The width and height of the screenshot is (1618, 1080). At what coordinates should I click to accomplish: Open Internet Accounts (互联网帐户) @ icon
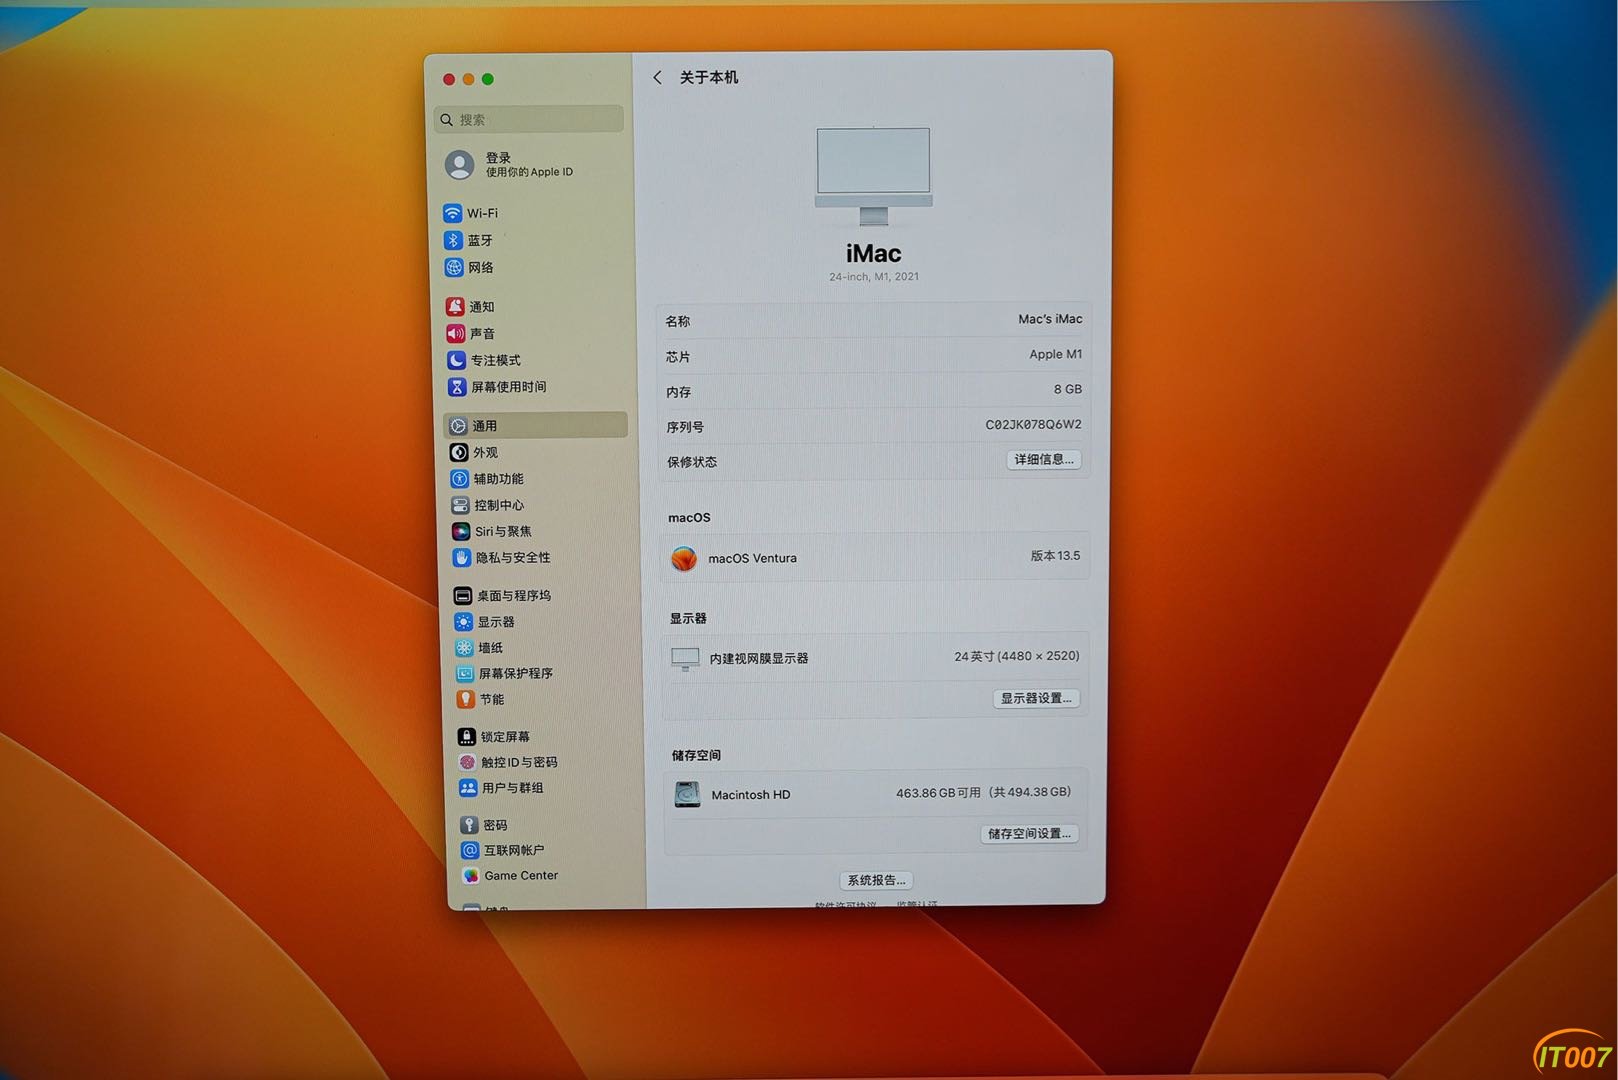pyautogui.click(x=470, y=850)
